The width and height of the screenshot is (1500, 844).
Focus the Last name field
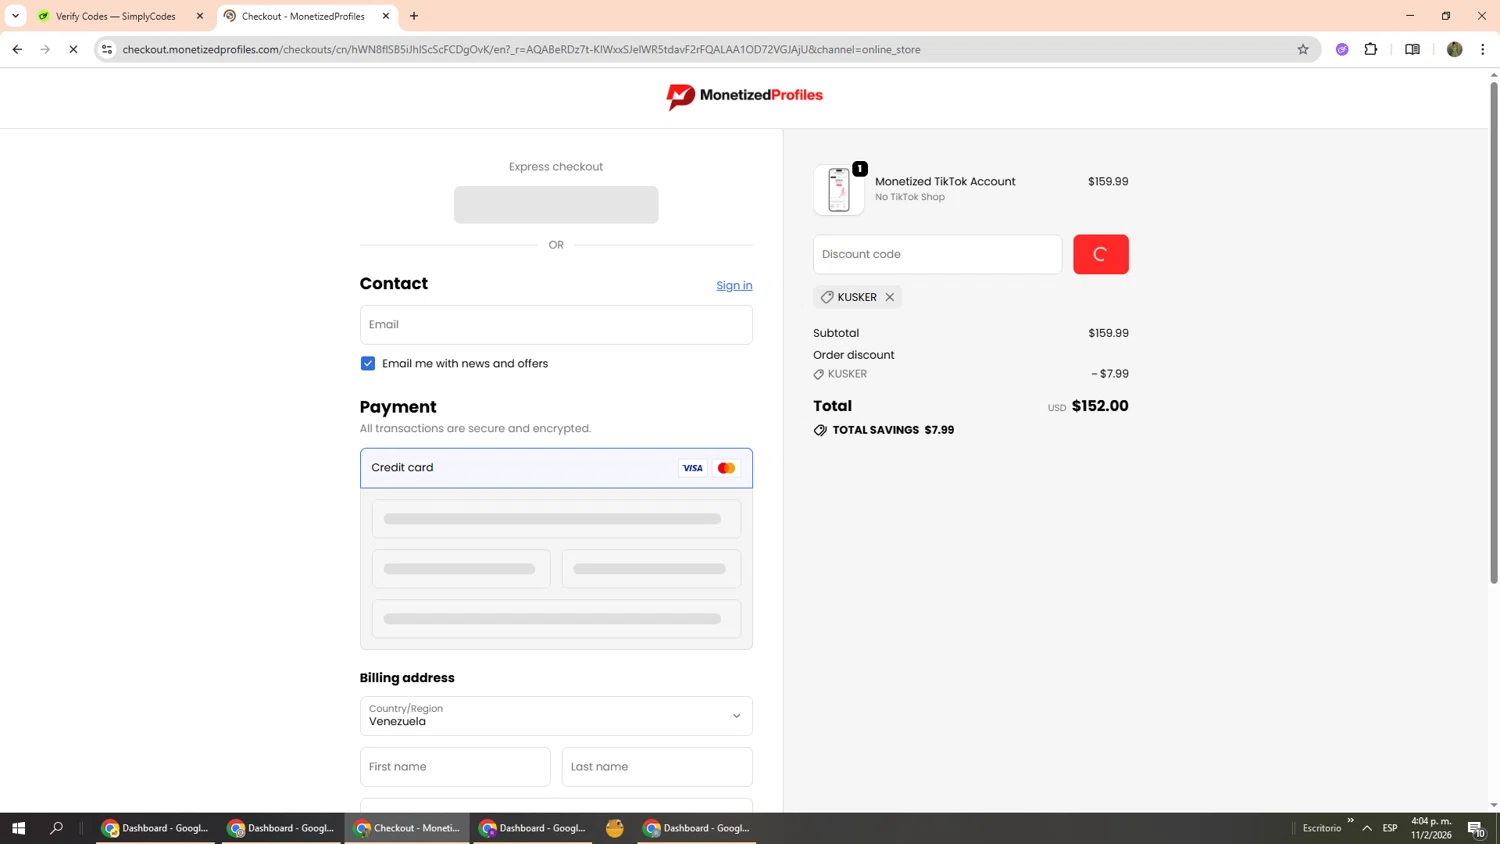click(657, 767)
